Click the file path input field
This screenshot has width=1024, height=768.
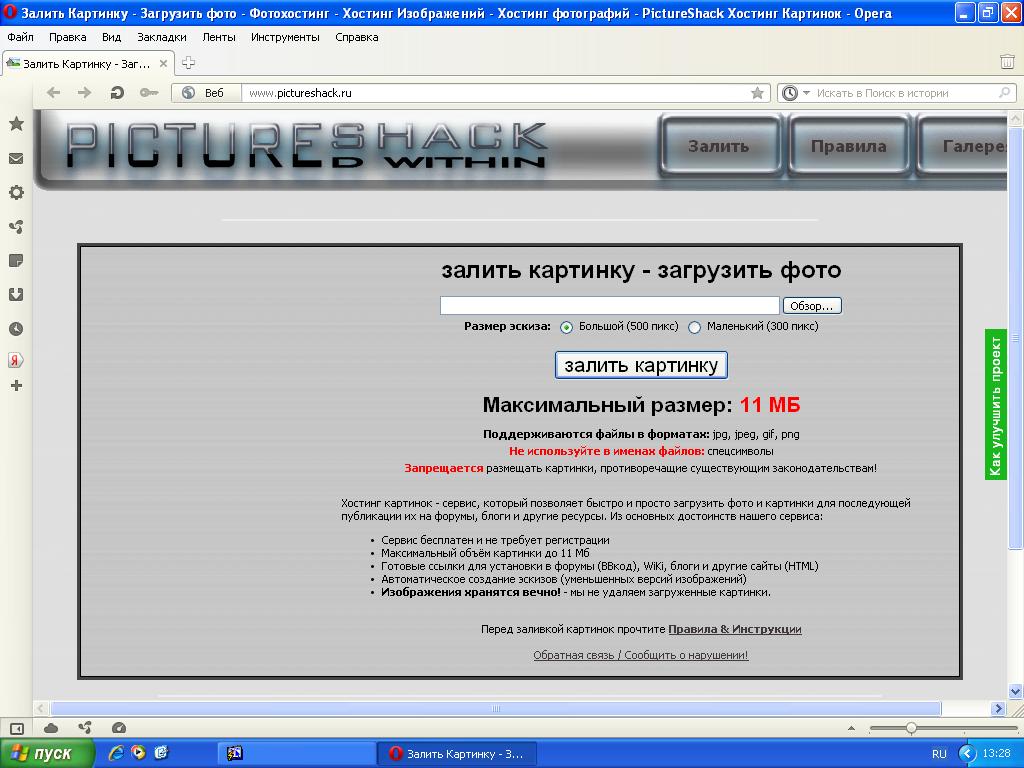609,306
